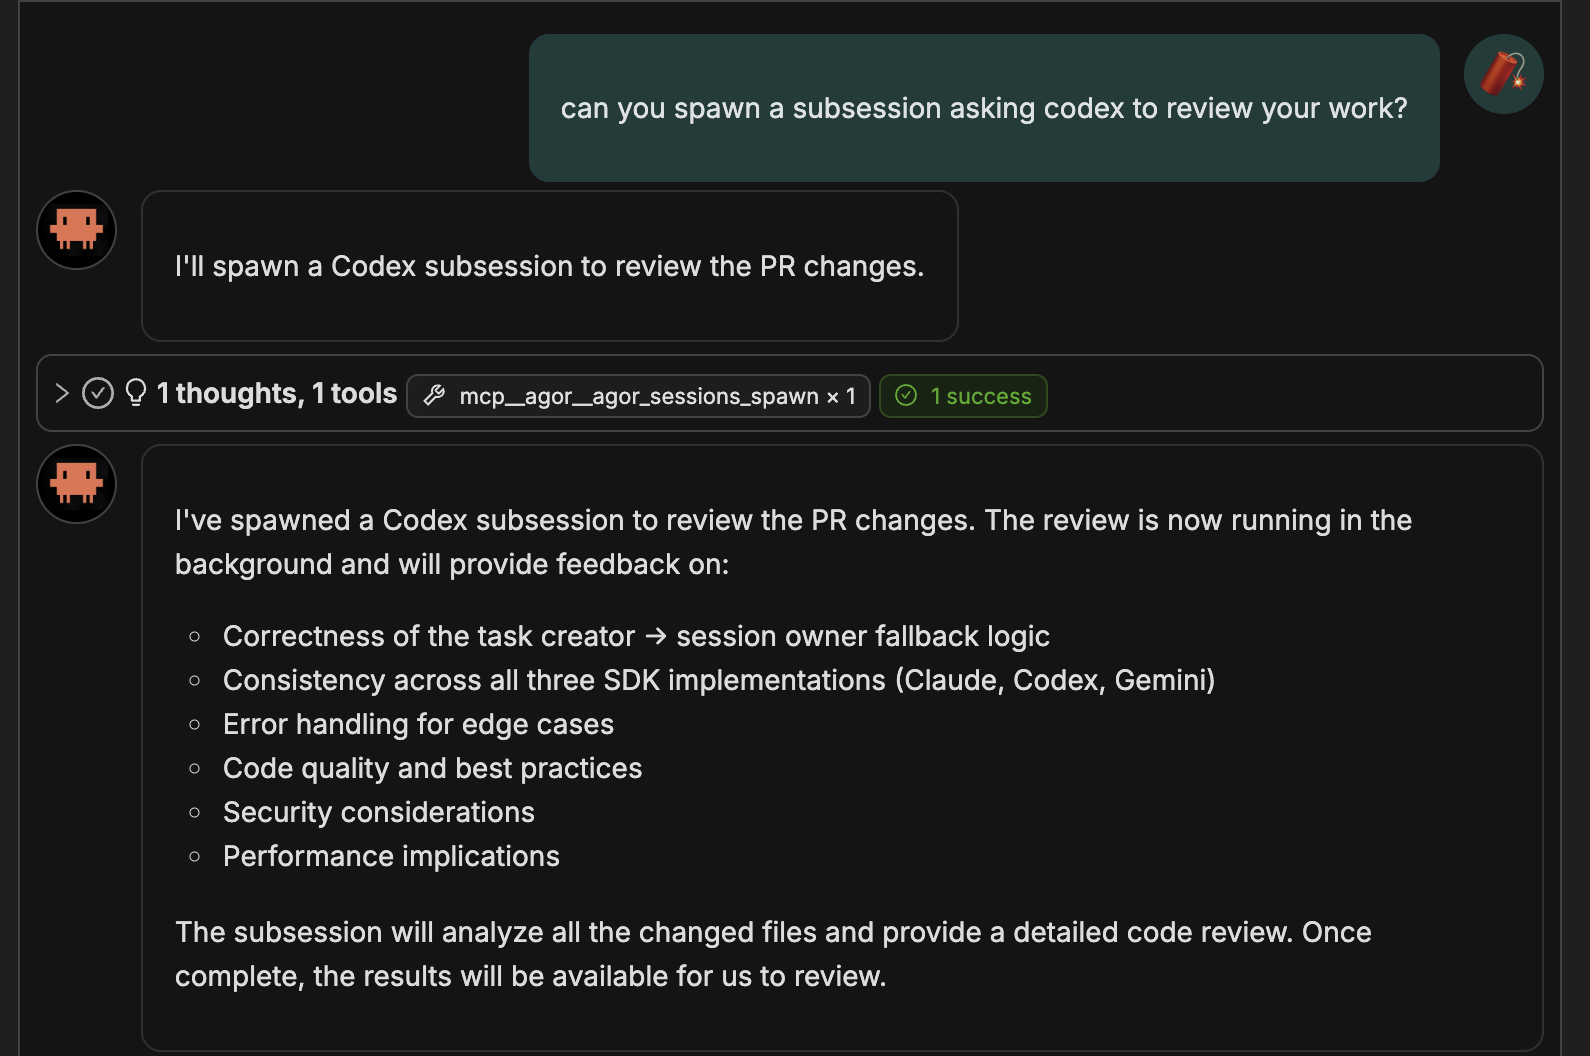Click the check icon inside success badge
Screen dimensions: 1590x1056
906,396
